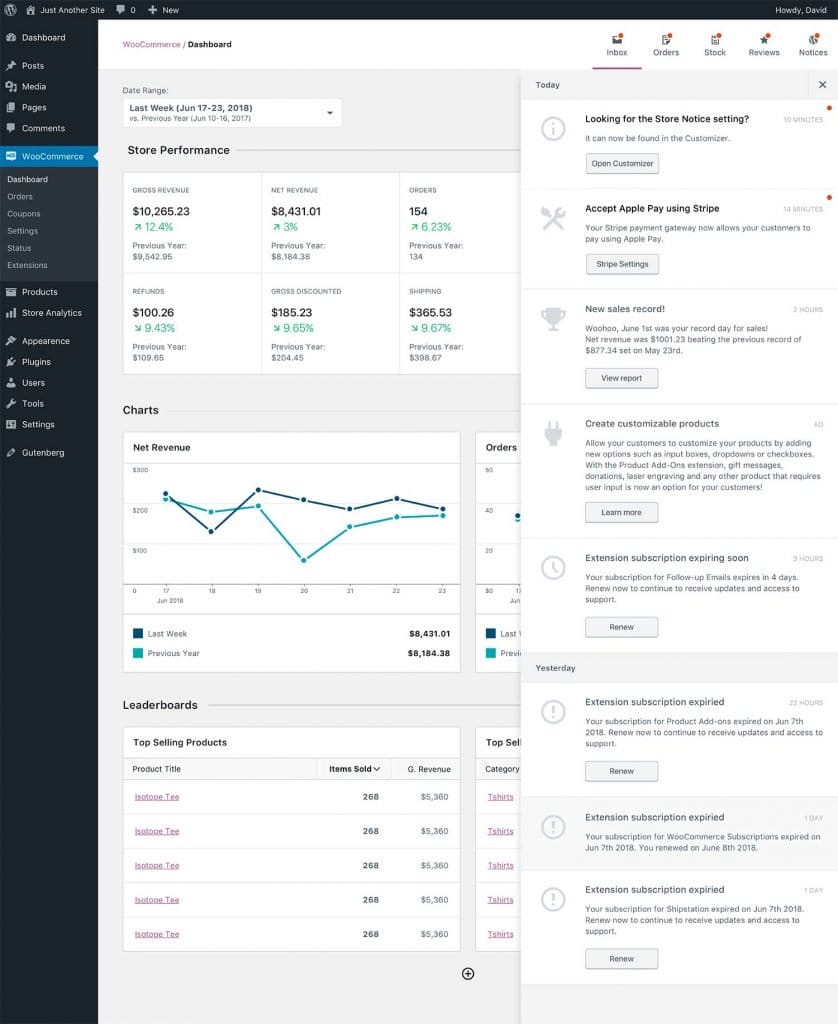Open the first Isotope Tee product link
The height and width of the screenshot is (1024, 838).
pos(157,797)
